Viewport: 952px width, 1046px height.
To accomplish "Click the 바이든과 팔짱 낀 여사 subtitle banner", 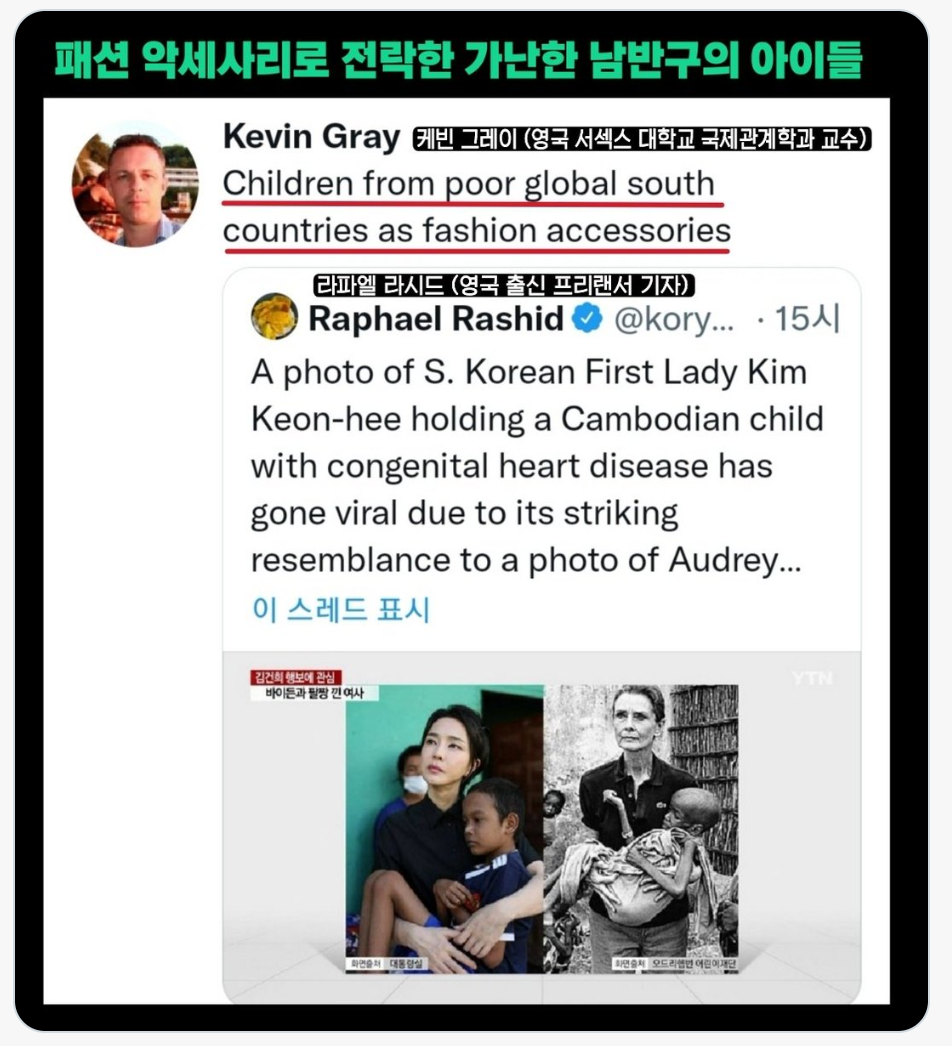I will coord(314,693).
